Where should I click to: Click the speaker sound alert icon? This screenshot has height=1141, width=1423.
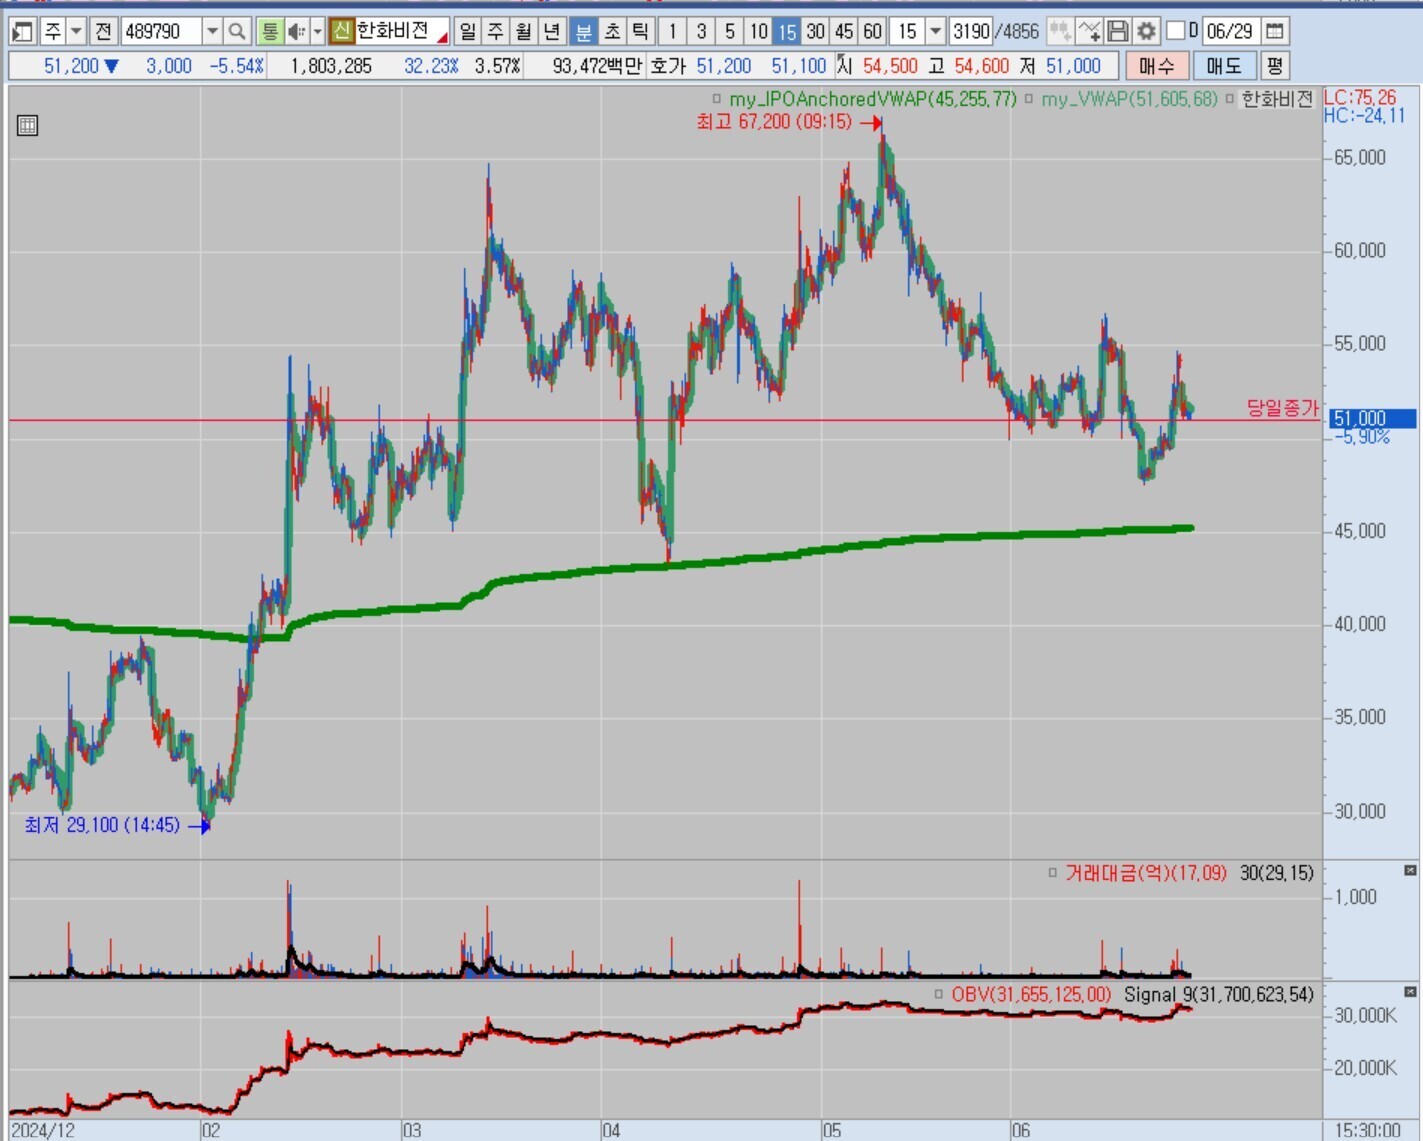point(296,32)
